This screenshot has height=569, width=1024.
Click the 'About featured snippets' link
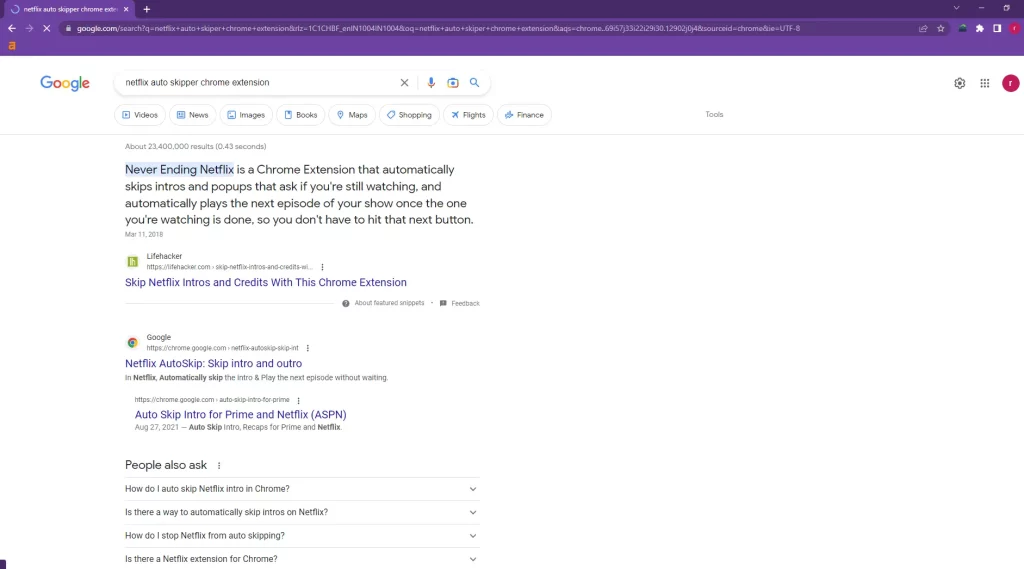(389, 303)
